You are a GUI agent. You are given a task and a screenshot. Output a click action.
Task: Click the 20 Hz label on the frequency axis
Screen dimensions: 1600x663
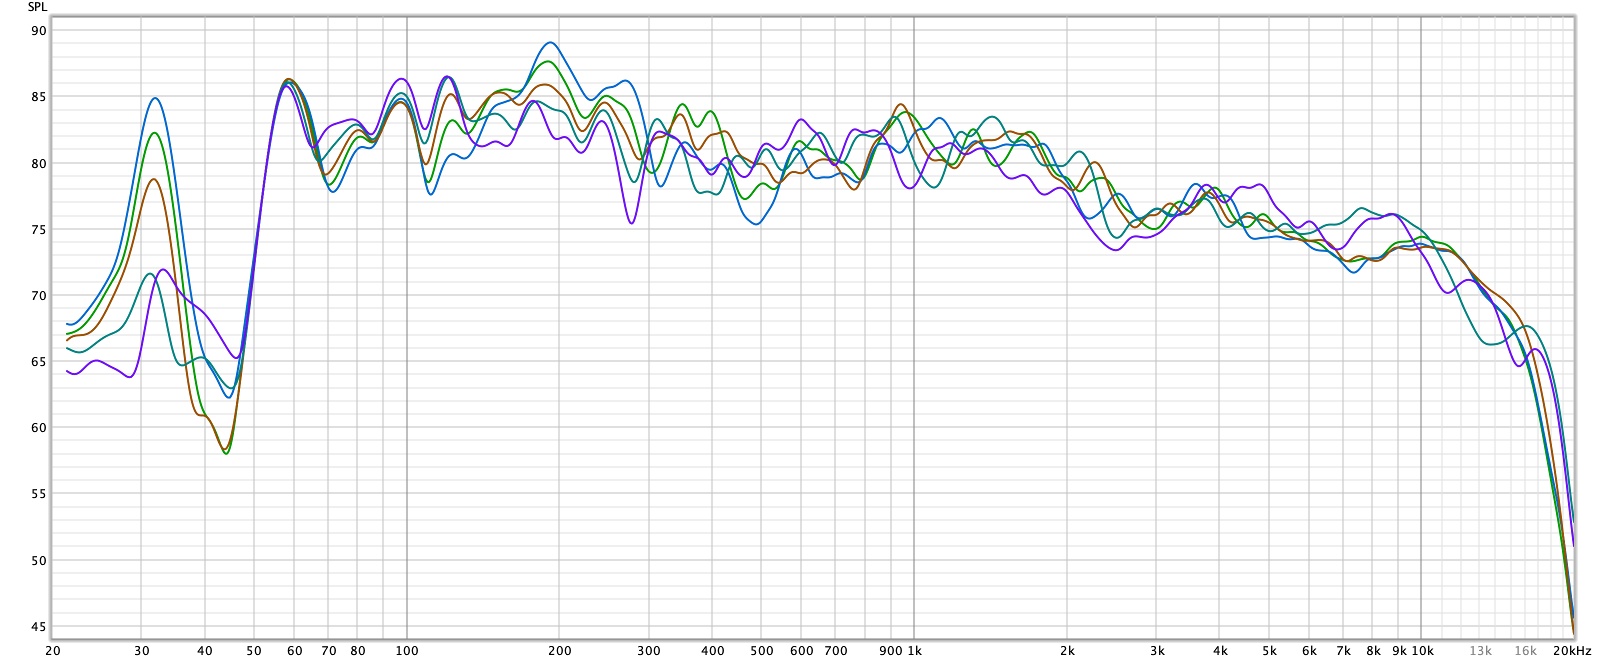click(x=53, y=651)
